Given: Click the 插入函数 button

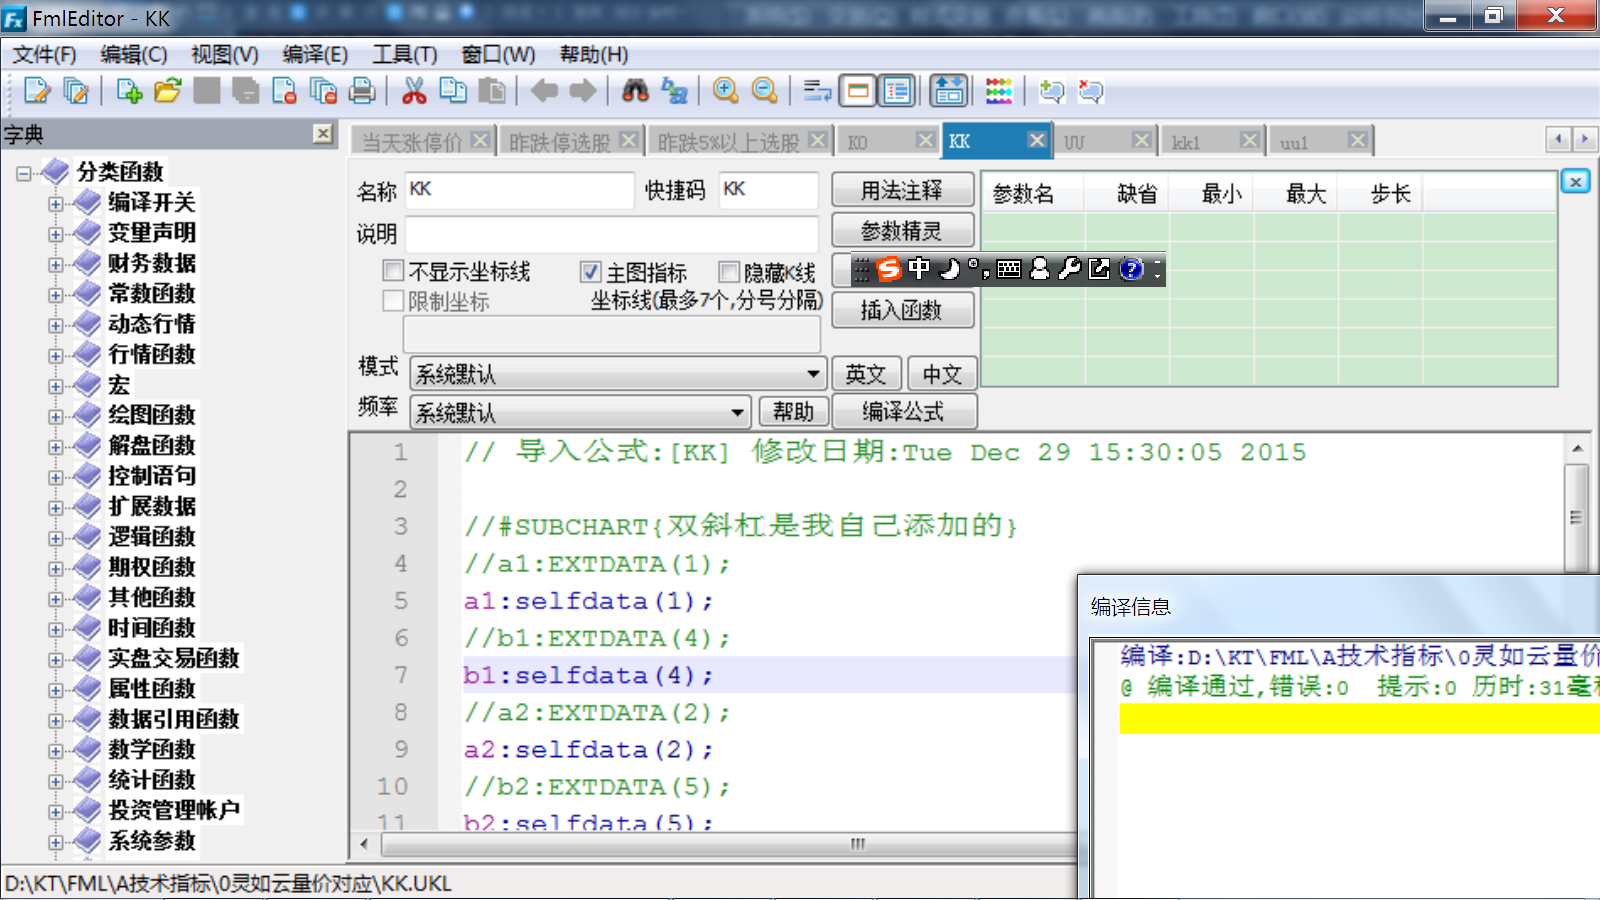Looking at the screenshot, I should (902, 310).
